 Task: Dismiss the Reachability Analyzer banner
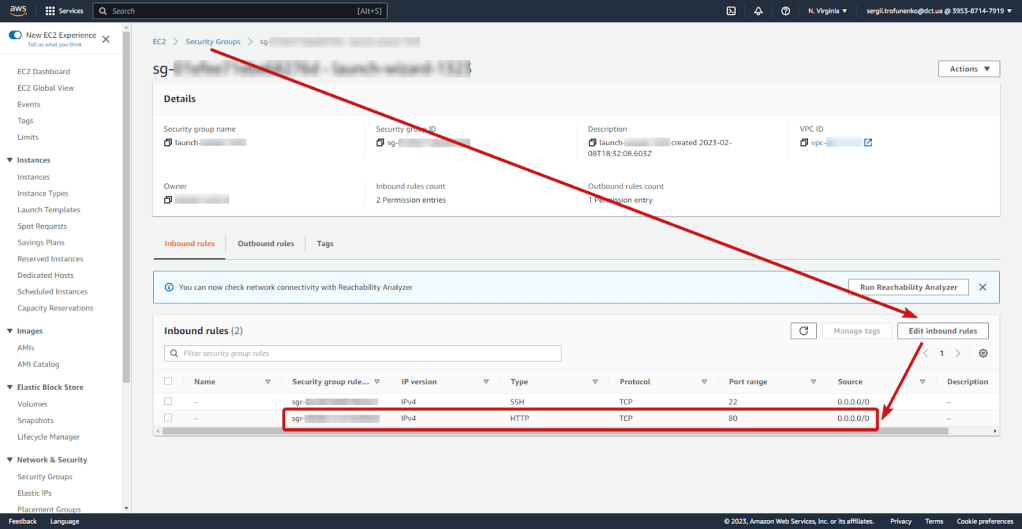coord(982,287)
